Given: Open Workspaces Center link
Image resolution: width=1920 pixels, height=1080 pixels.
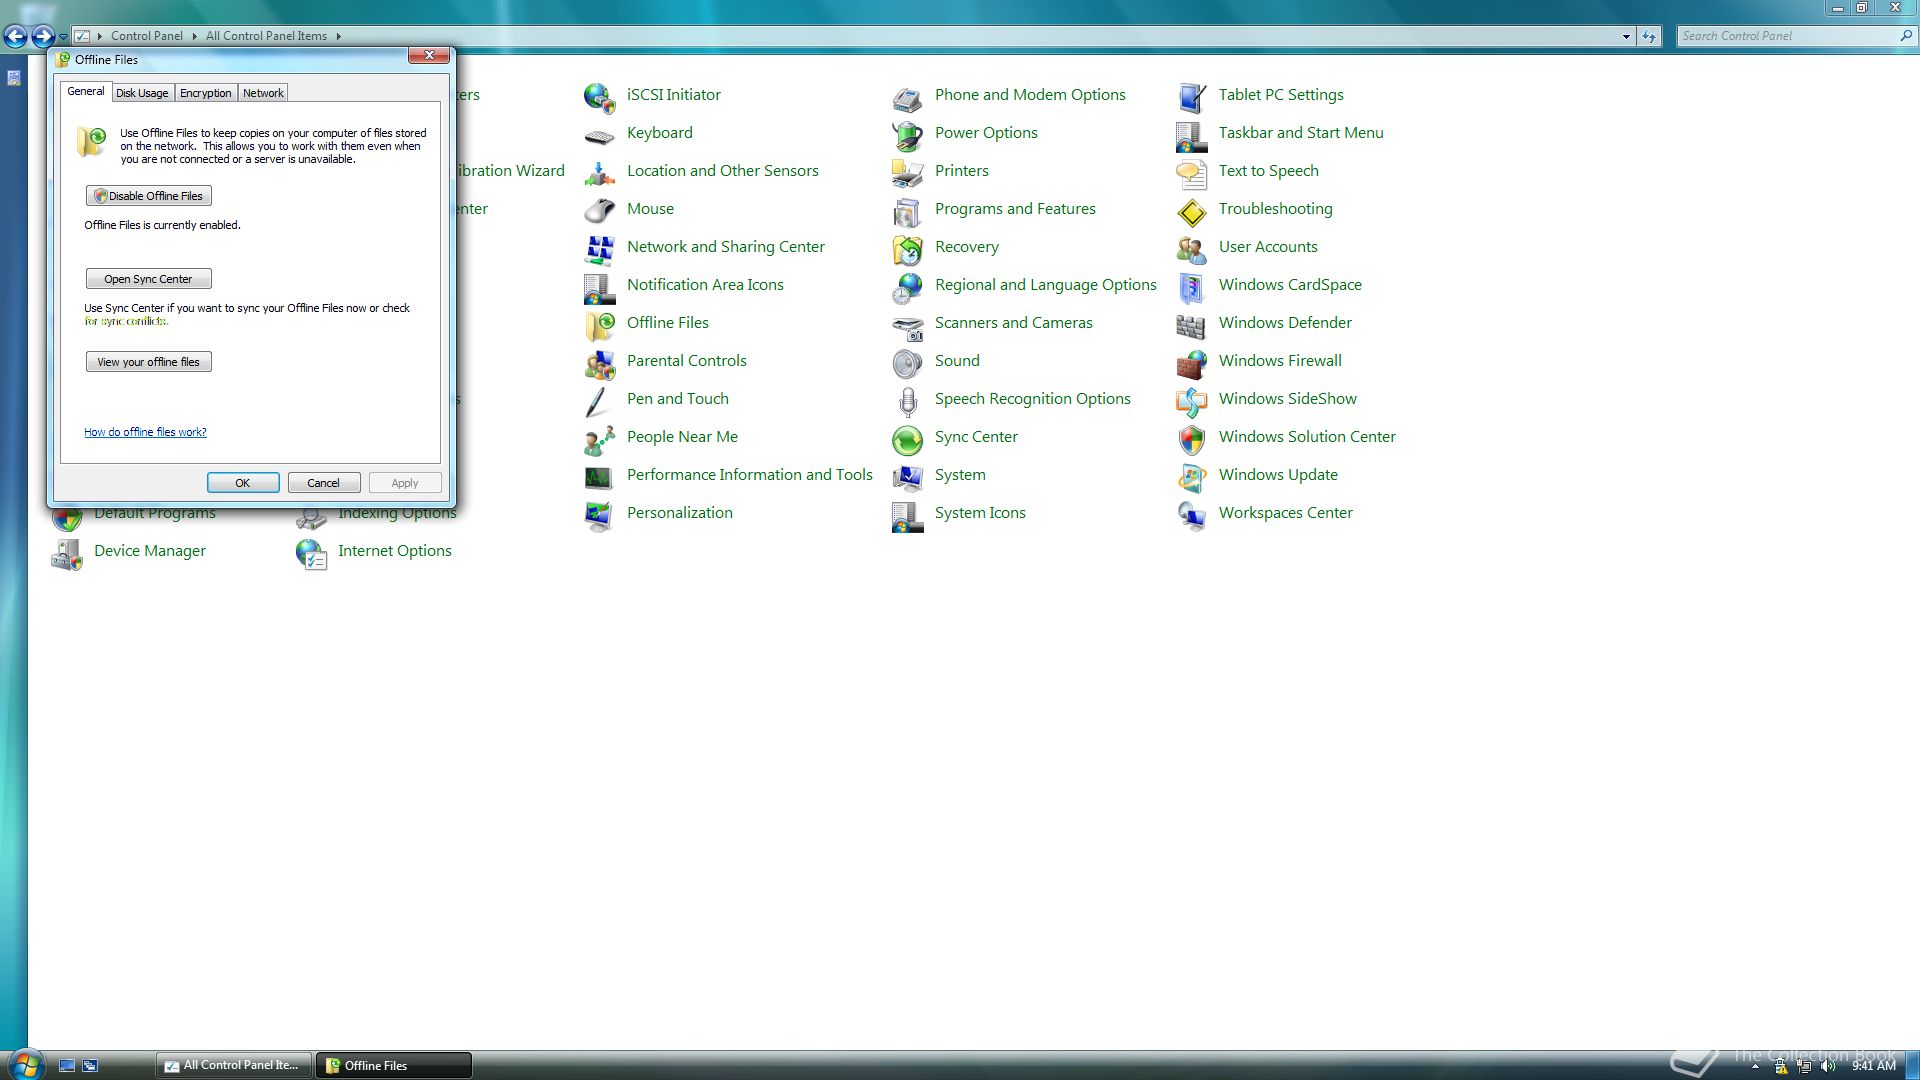Looking at the screenshot, I should click(1285, 513).
